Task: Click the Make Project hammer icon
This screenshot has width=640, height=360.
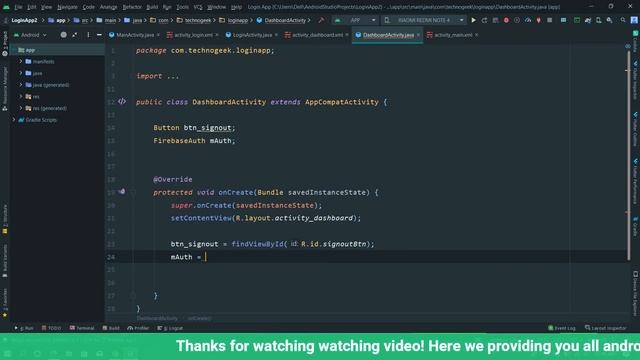Action: coord(321,20)
